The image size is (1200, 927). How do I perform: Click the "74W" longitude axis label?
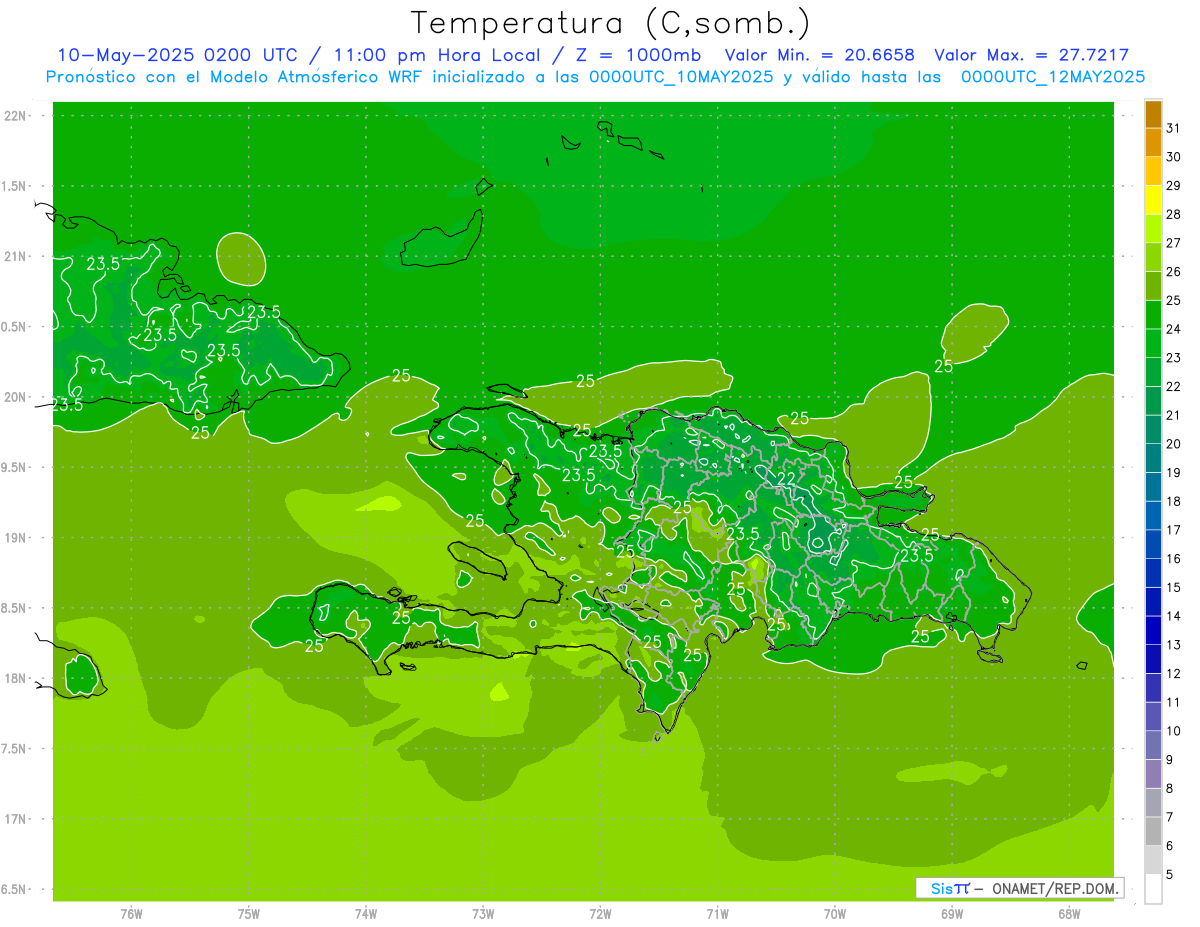click(366, 914)
